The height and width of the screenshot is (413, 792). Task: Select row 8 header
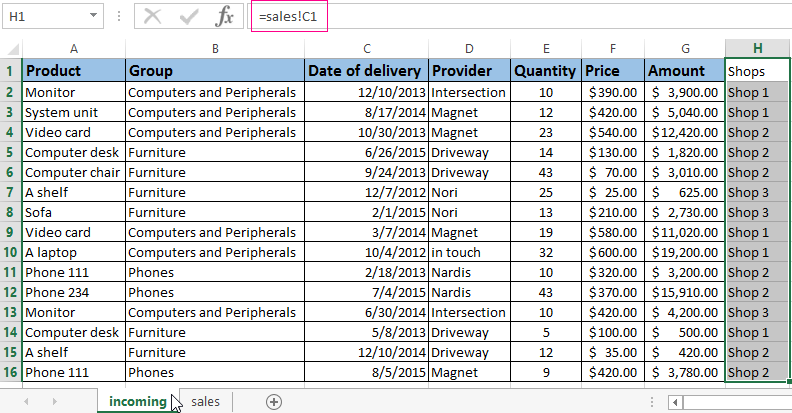pyautogui.click(x=11, y=212)
